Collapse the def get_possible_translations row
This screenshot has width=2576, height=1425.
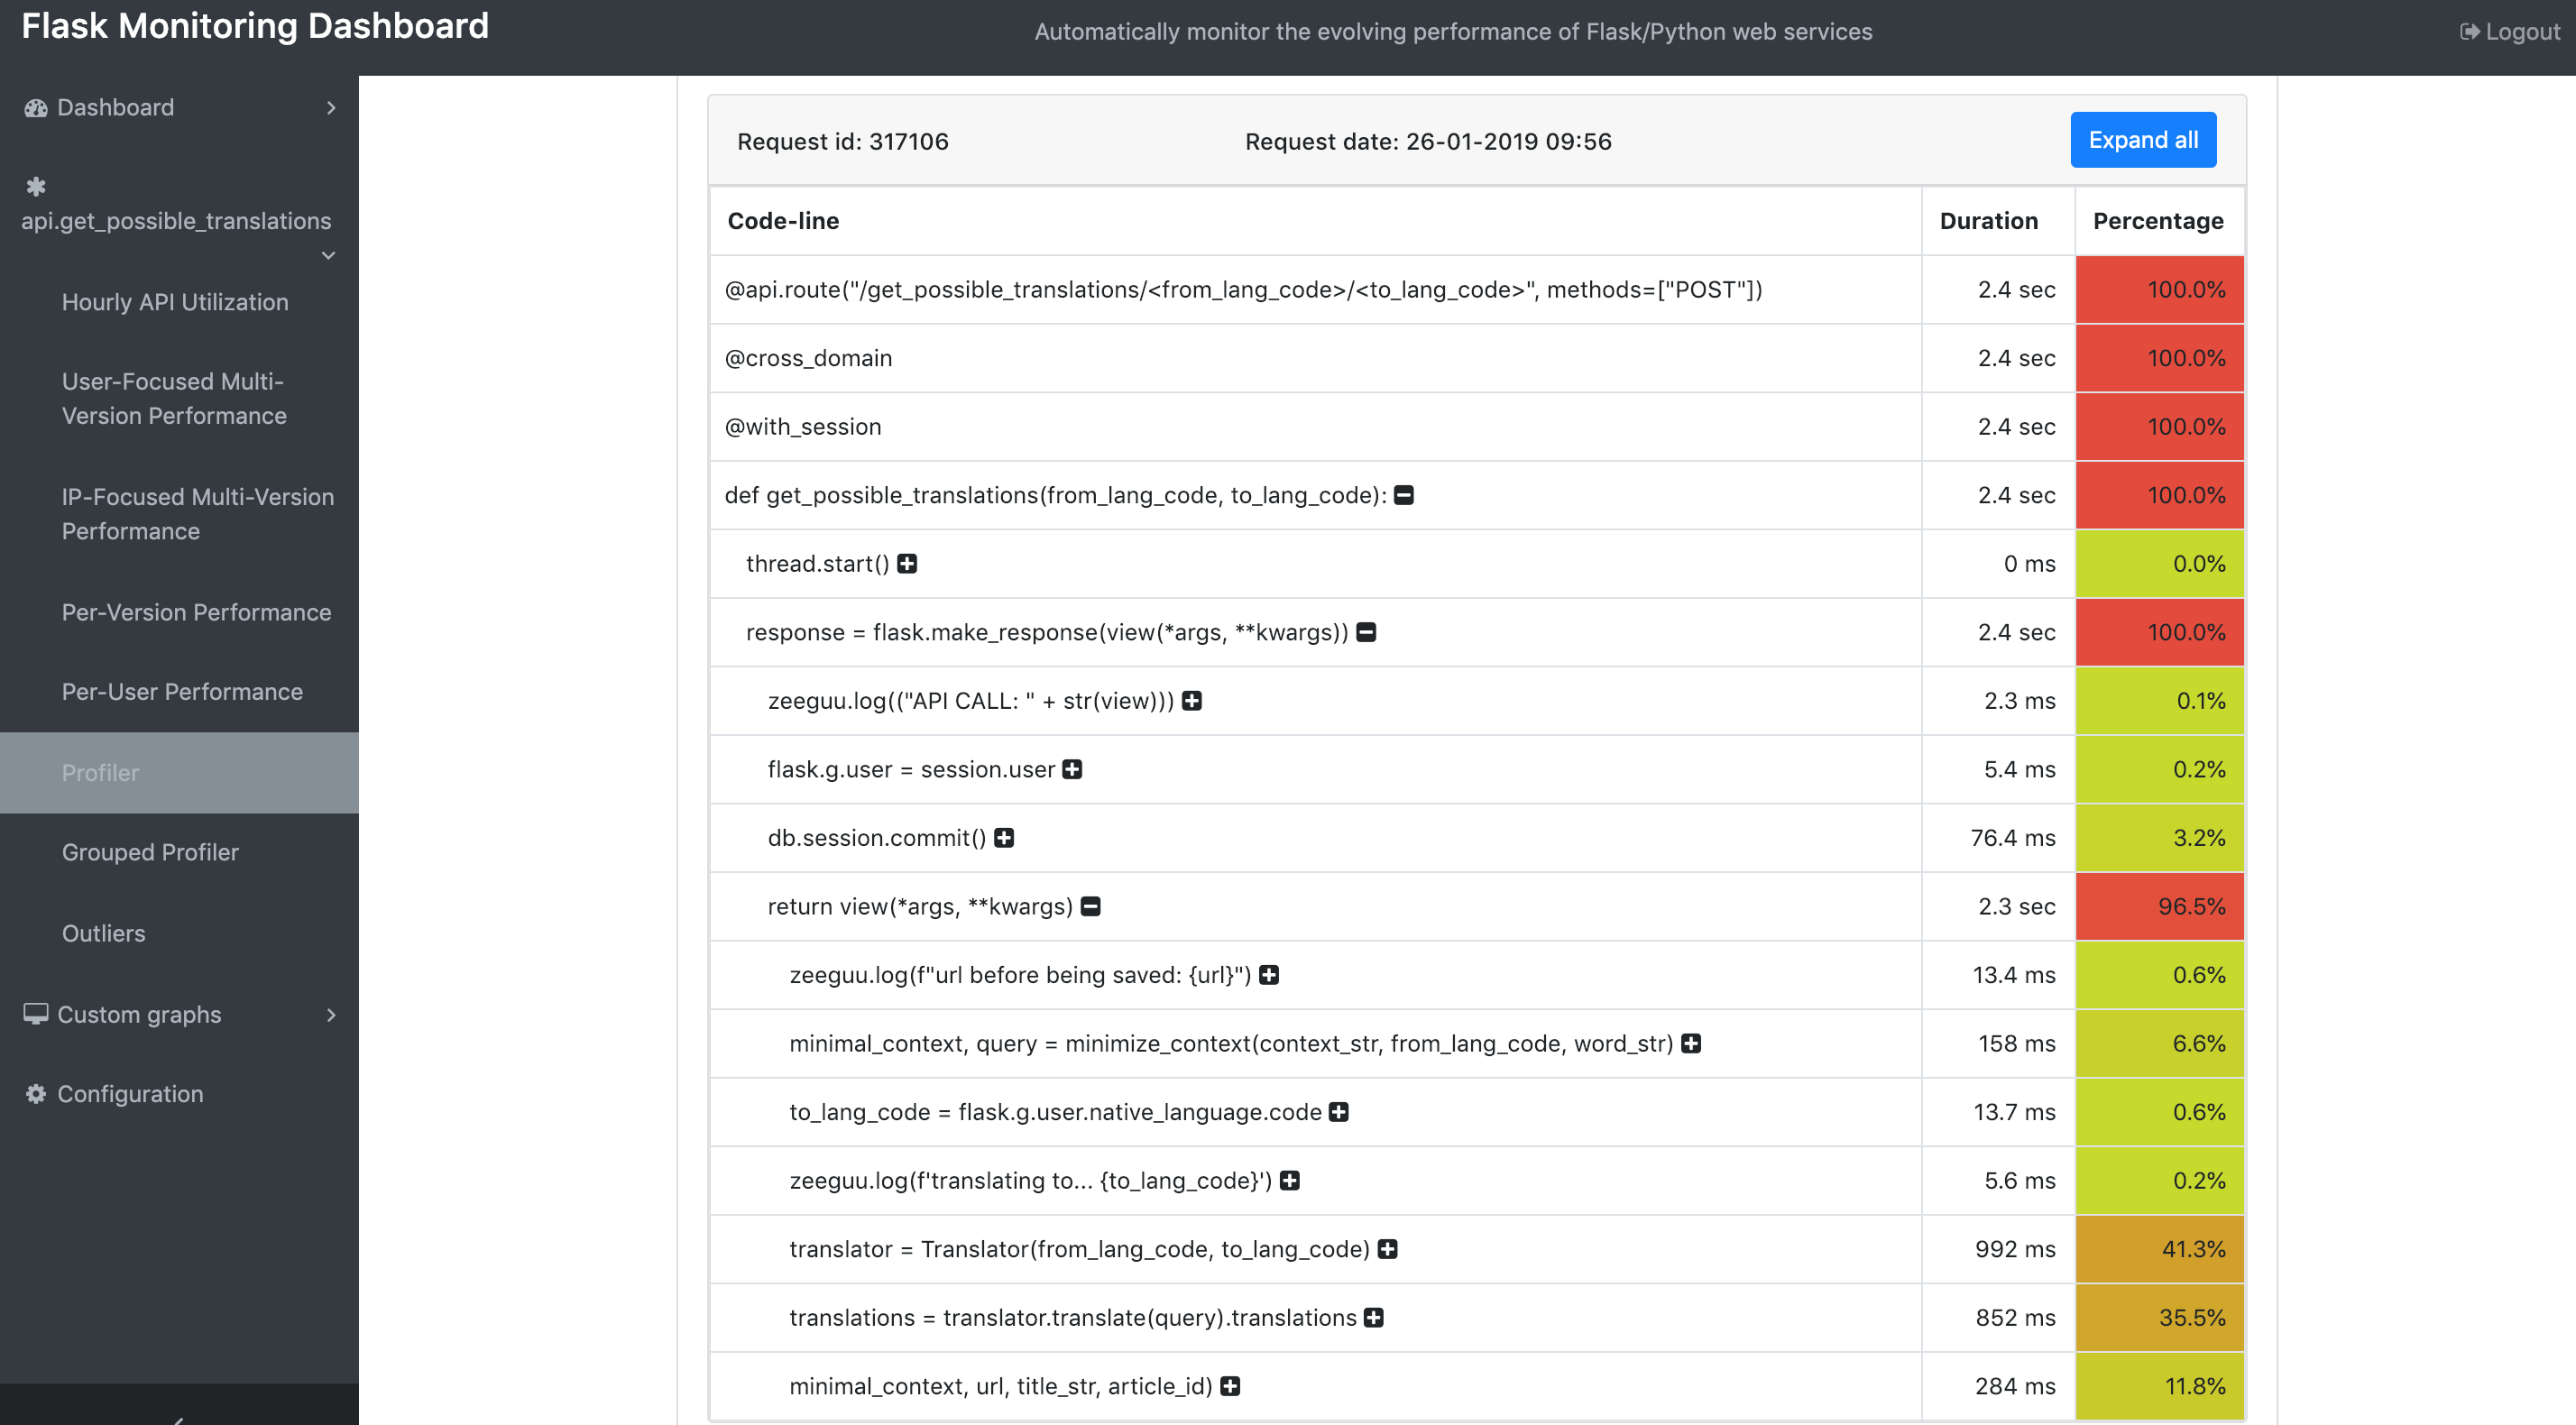click(x=1404, y=495)
